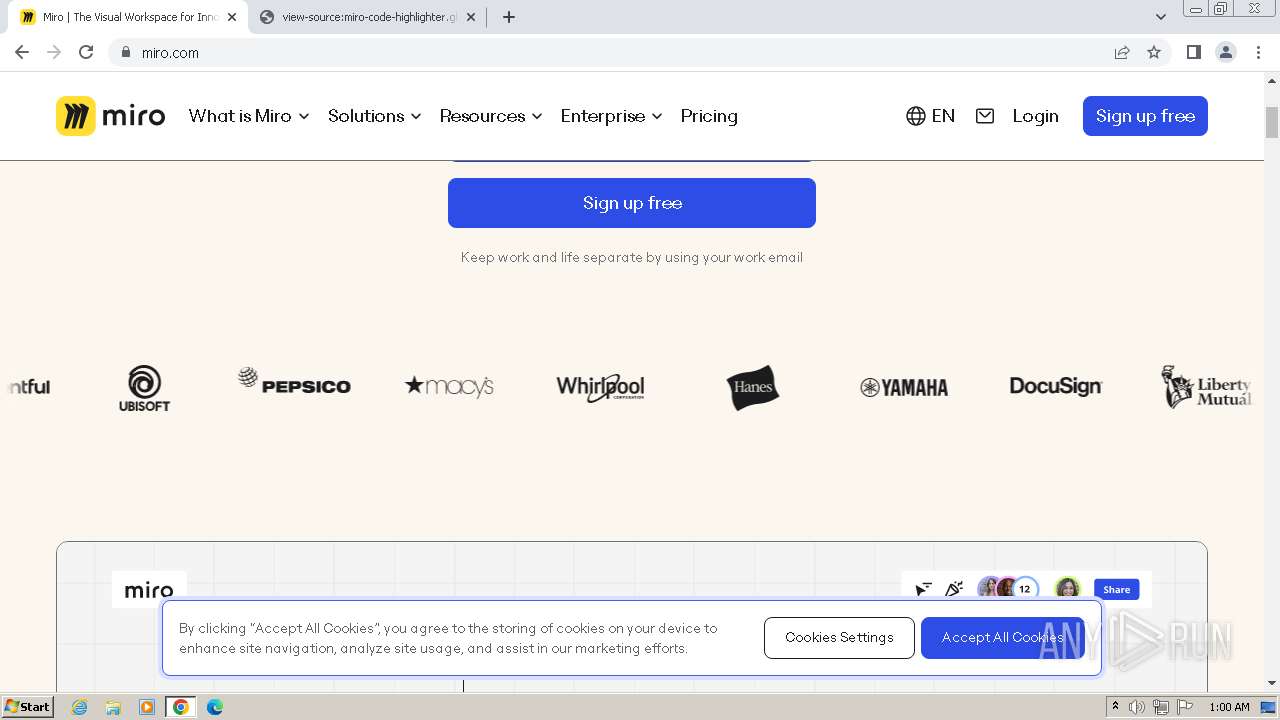Viewport: 1280px width, 720px height.
Task: Accept All Cookies
Action: click(1002, 638)
